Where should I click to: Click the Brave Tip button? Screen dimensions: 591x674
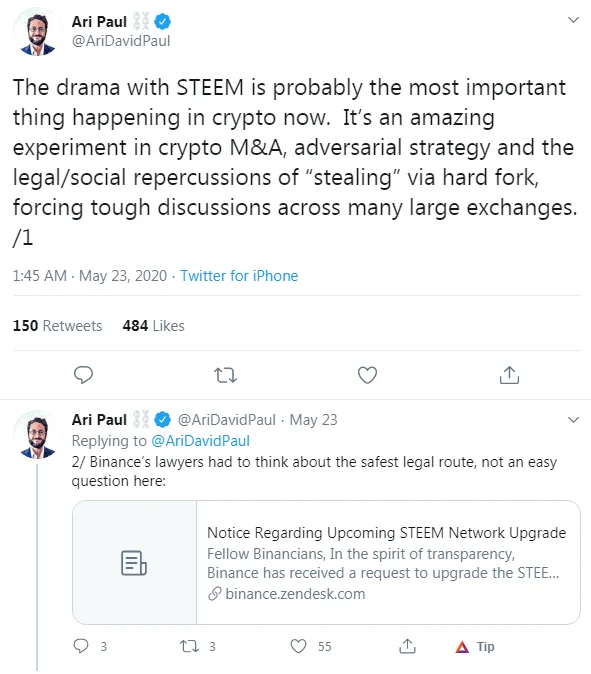(475, 646)
